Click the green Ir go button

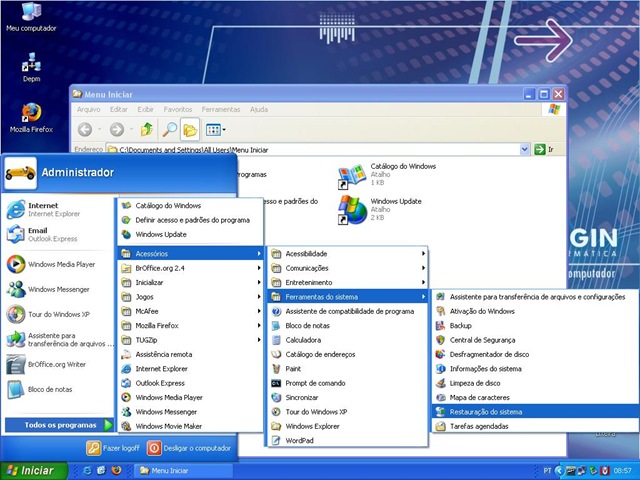pos(544,149)
